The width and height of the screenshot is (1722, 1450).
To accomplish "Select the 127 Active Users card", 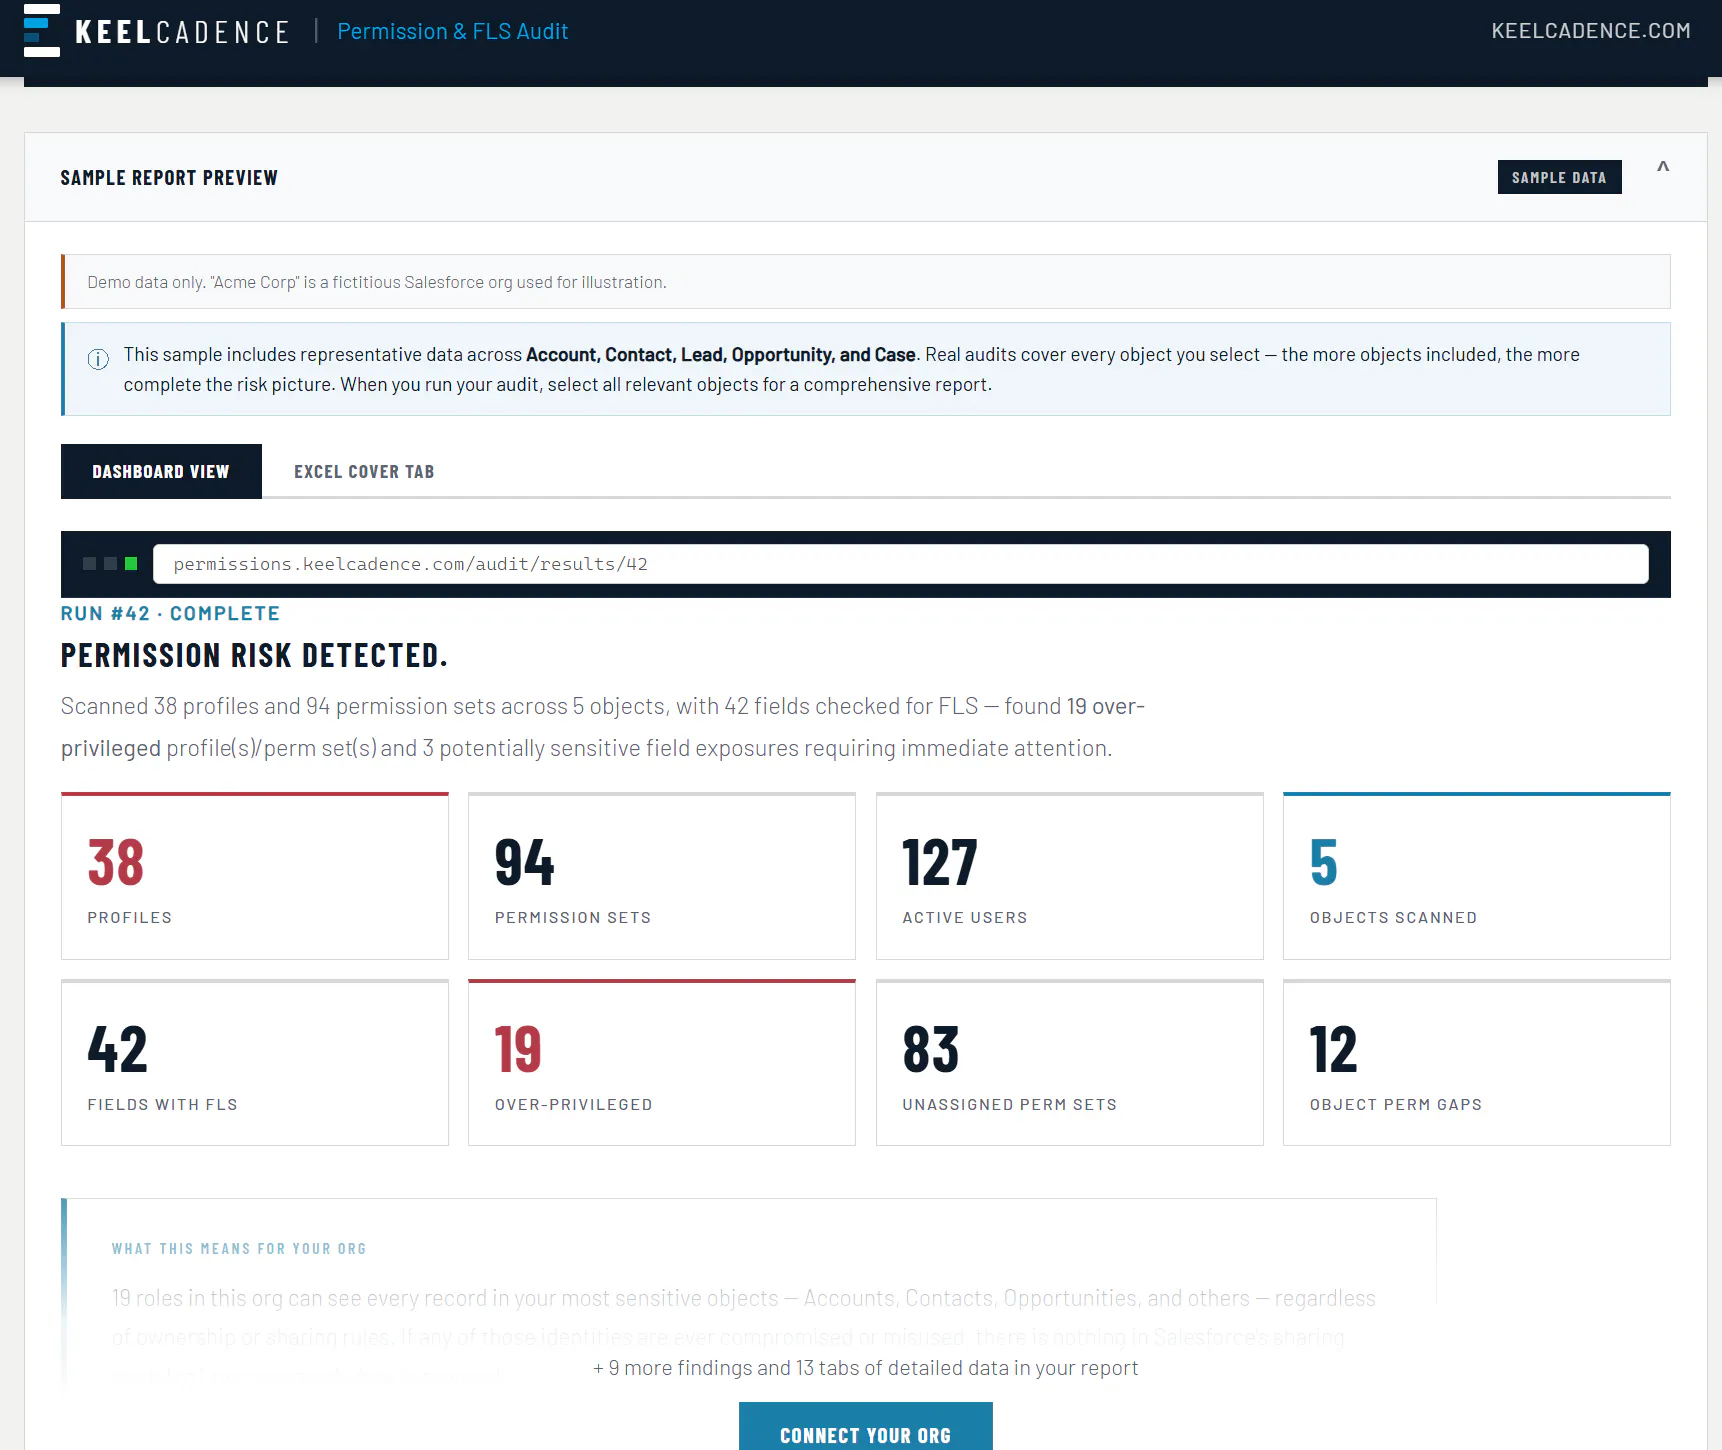I will [x=1070, y=876].
